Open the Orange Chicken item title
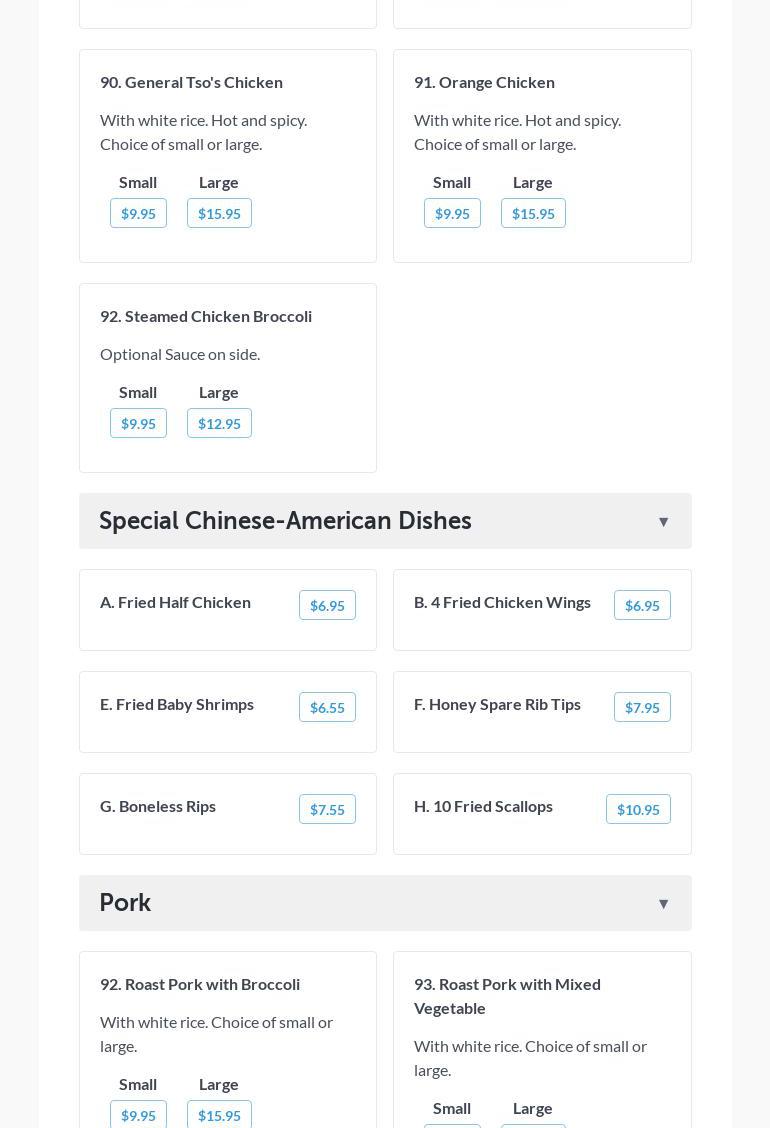 [484, 82]
